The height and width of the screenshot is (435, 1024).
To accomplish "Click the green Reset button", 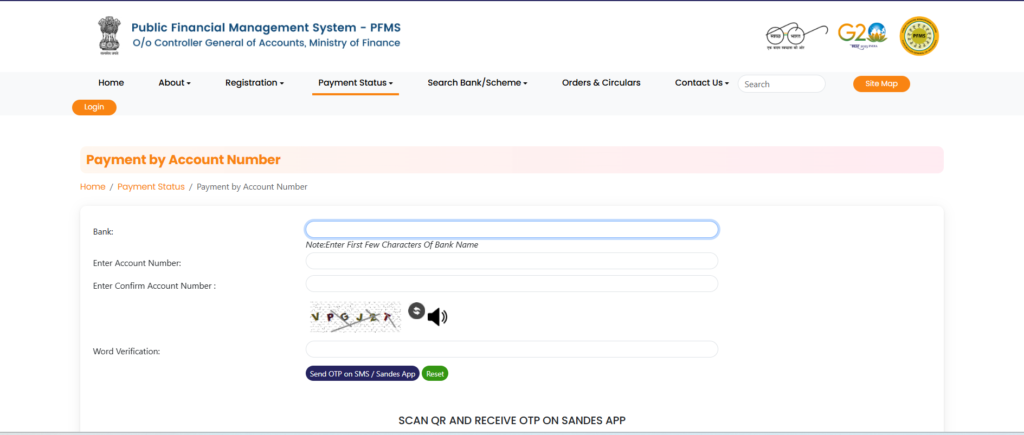I will point(435,374).
